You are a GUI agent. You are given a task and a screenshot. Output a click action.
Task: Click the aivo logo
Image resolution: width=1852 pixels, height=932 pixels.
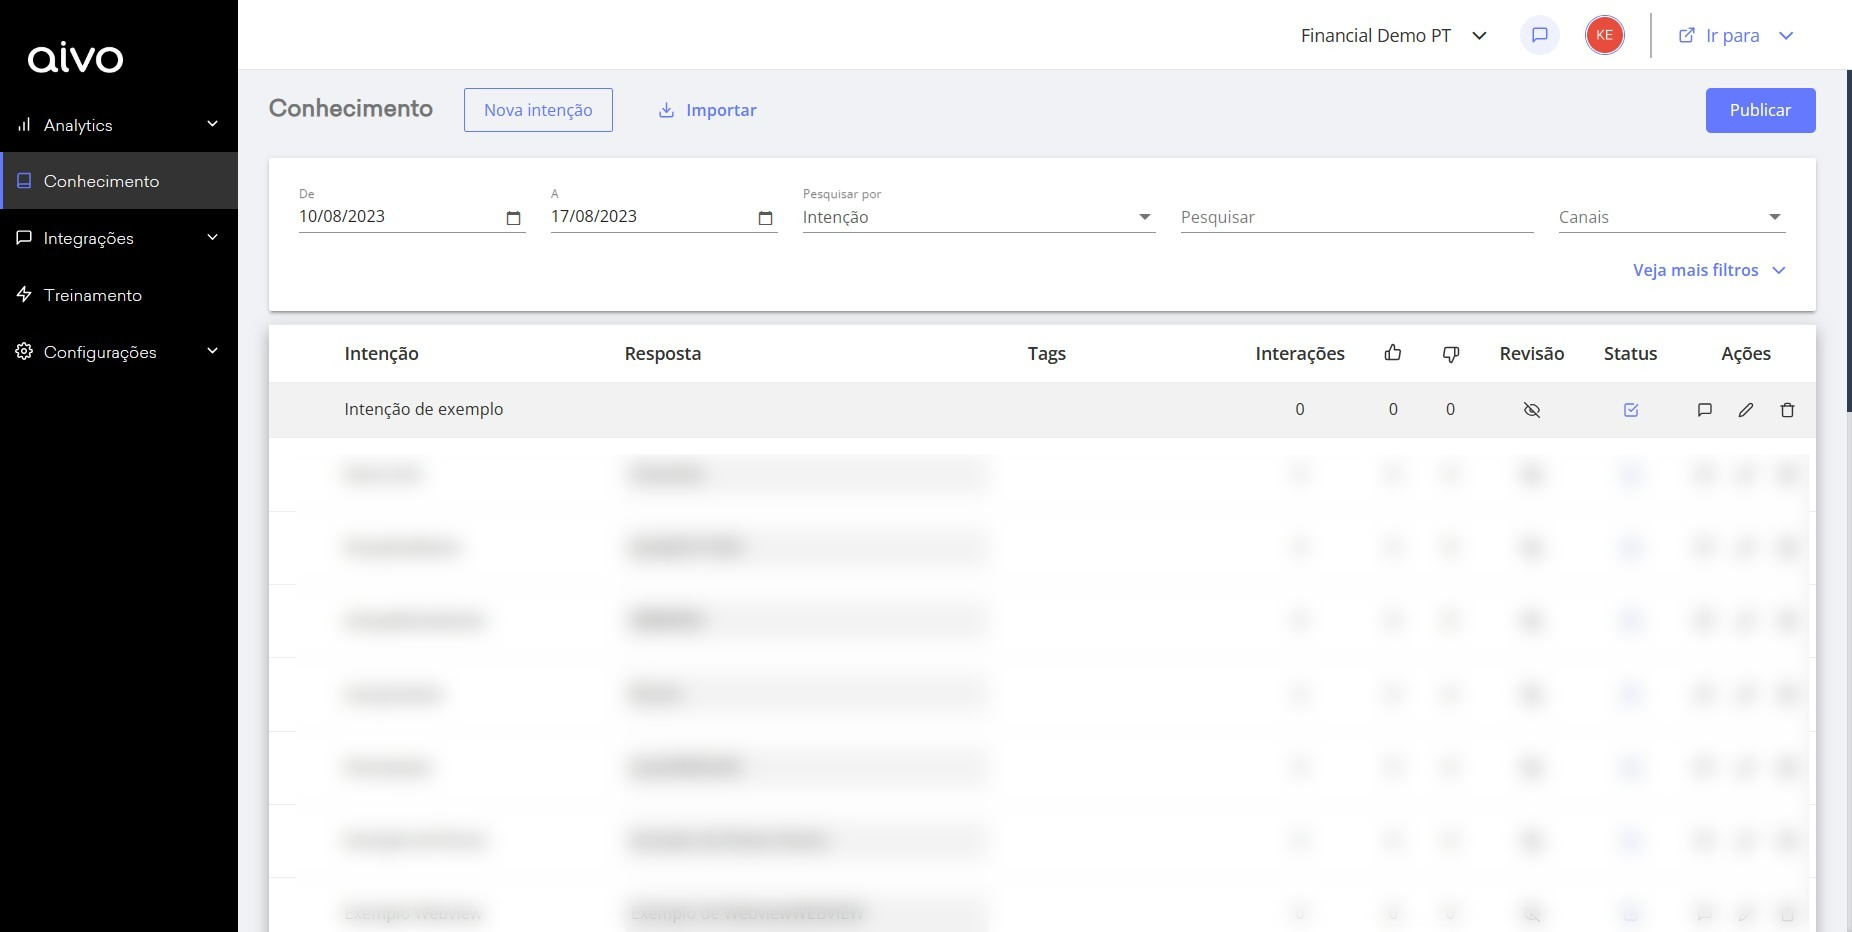[76, 59]
